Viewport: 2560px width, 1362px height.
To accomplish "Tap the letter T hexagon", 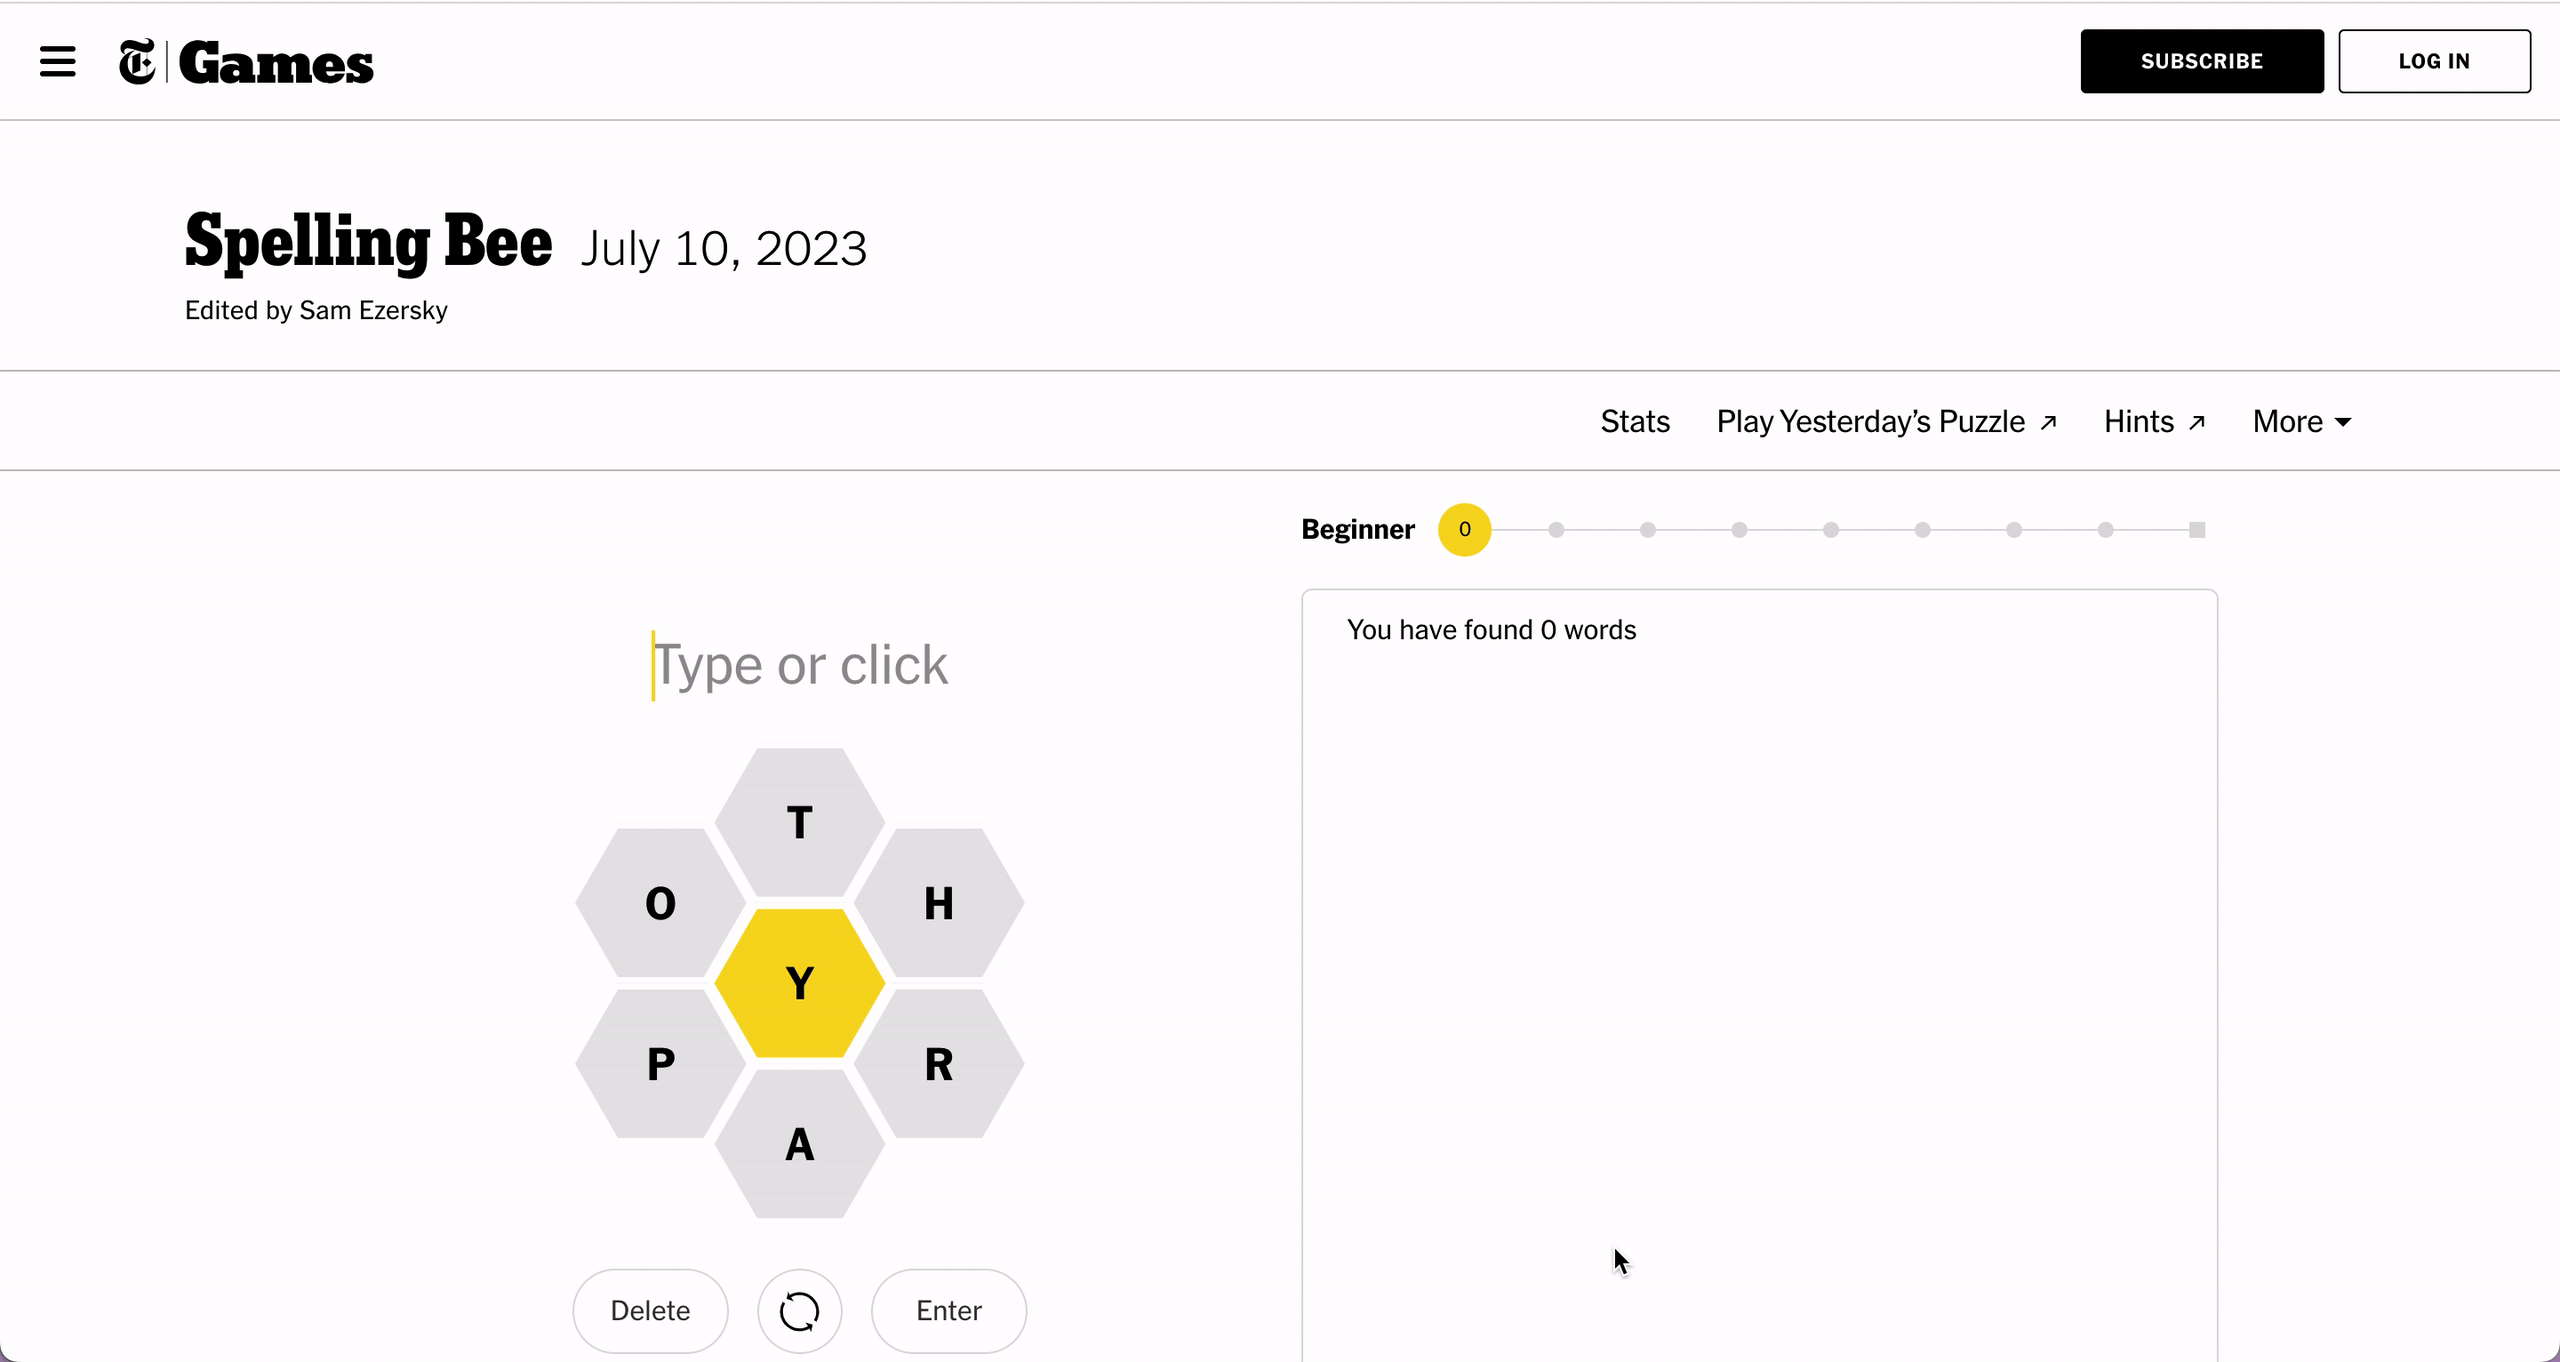I will (x=799, y=823).
